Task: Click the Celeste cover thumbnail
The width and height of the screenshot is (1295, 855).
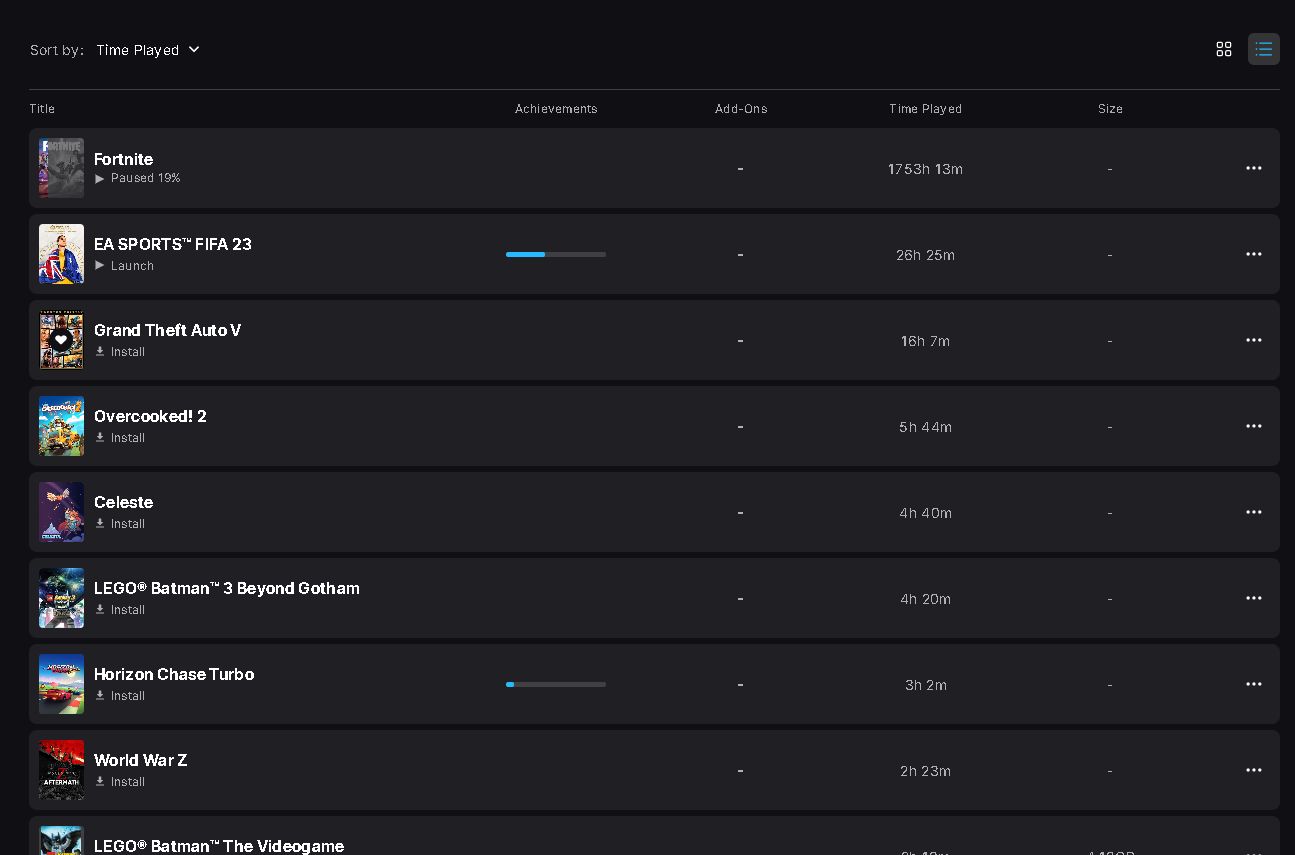Action: point(61,512)
